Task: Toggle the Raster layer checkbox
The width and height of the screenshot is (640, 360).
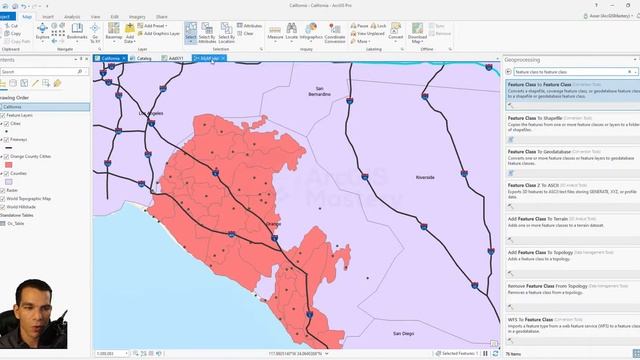Action: point(3,191)
